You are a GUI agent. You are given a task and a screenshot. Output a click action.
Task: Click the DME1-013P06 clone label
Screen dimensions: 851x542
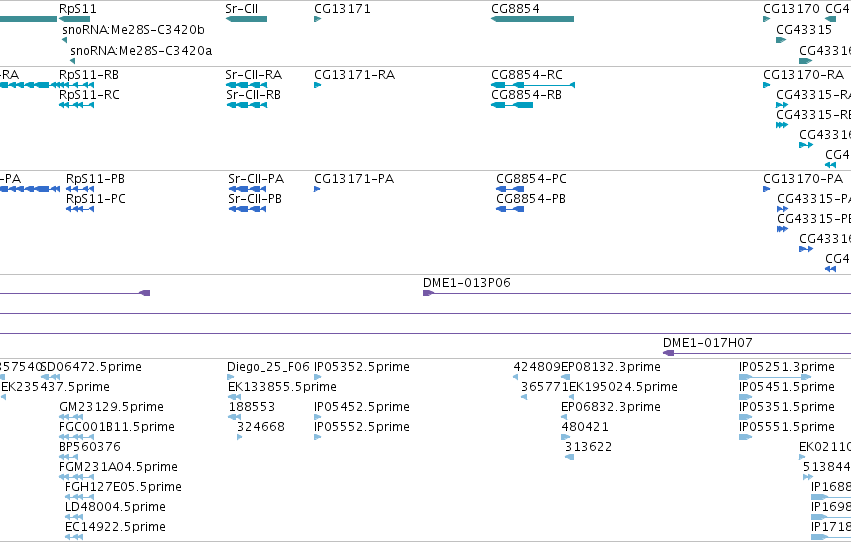click(x=466, y=283)
